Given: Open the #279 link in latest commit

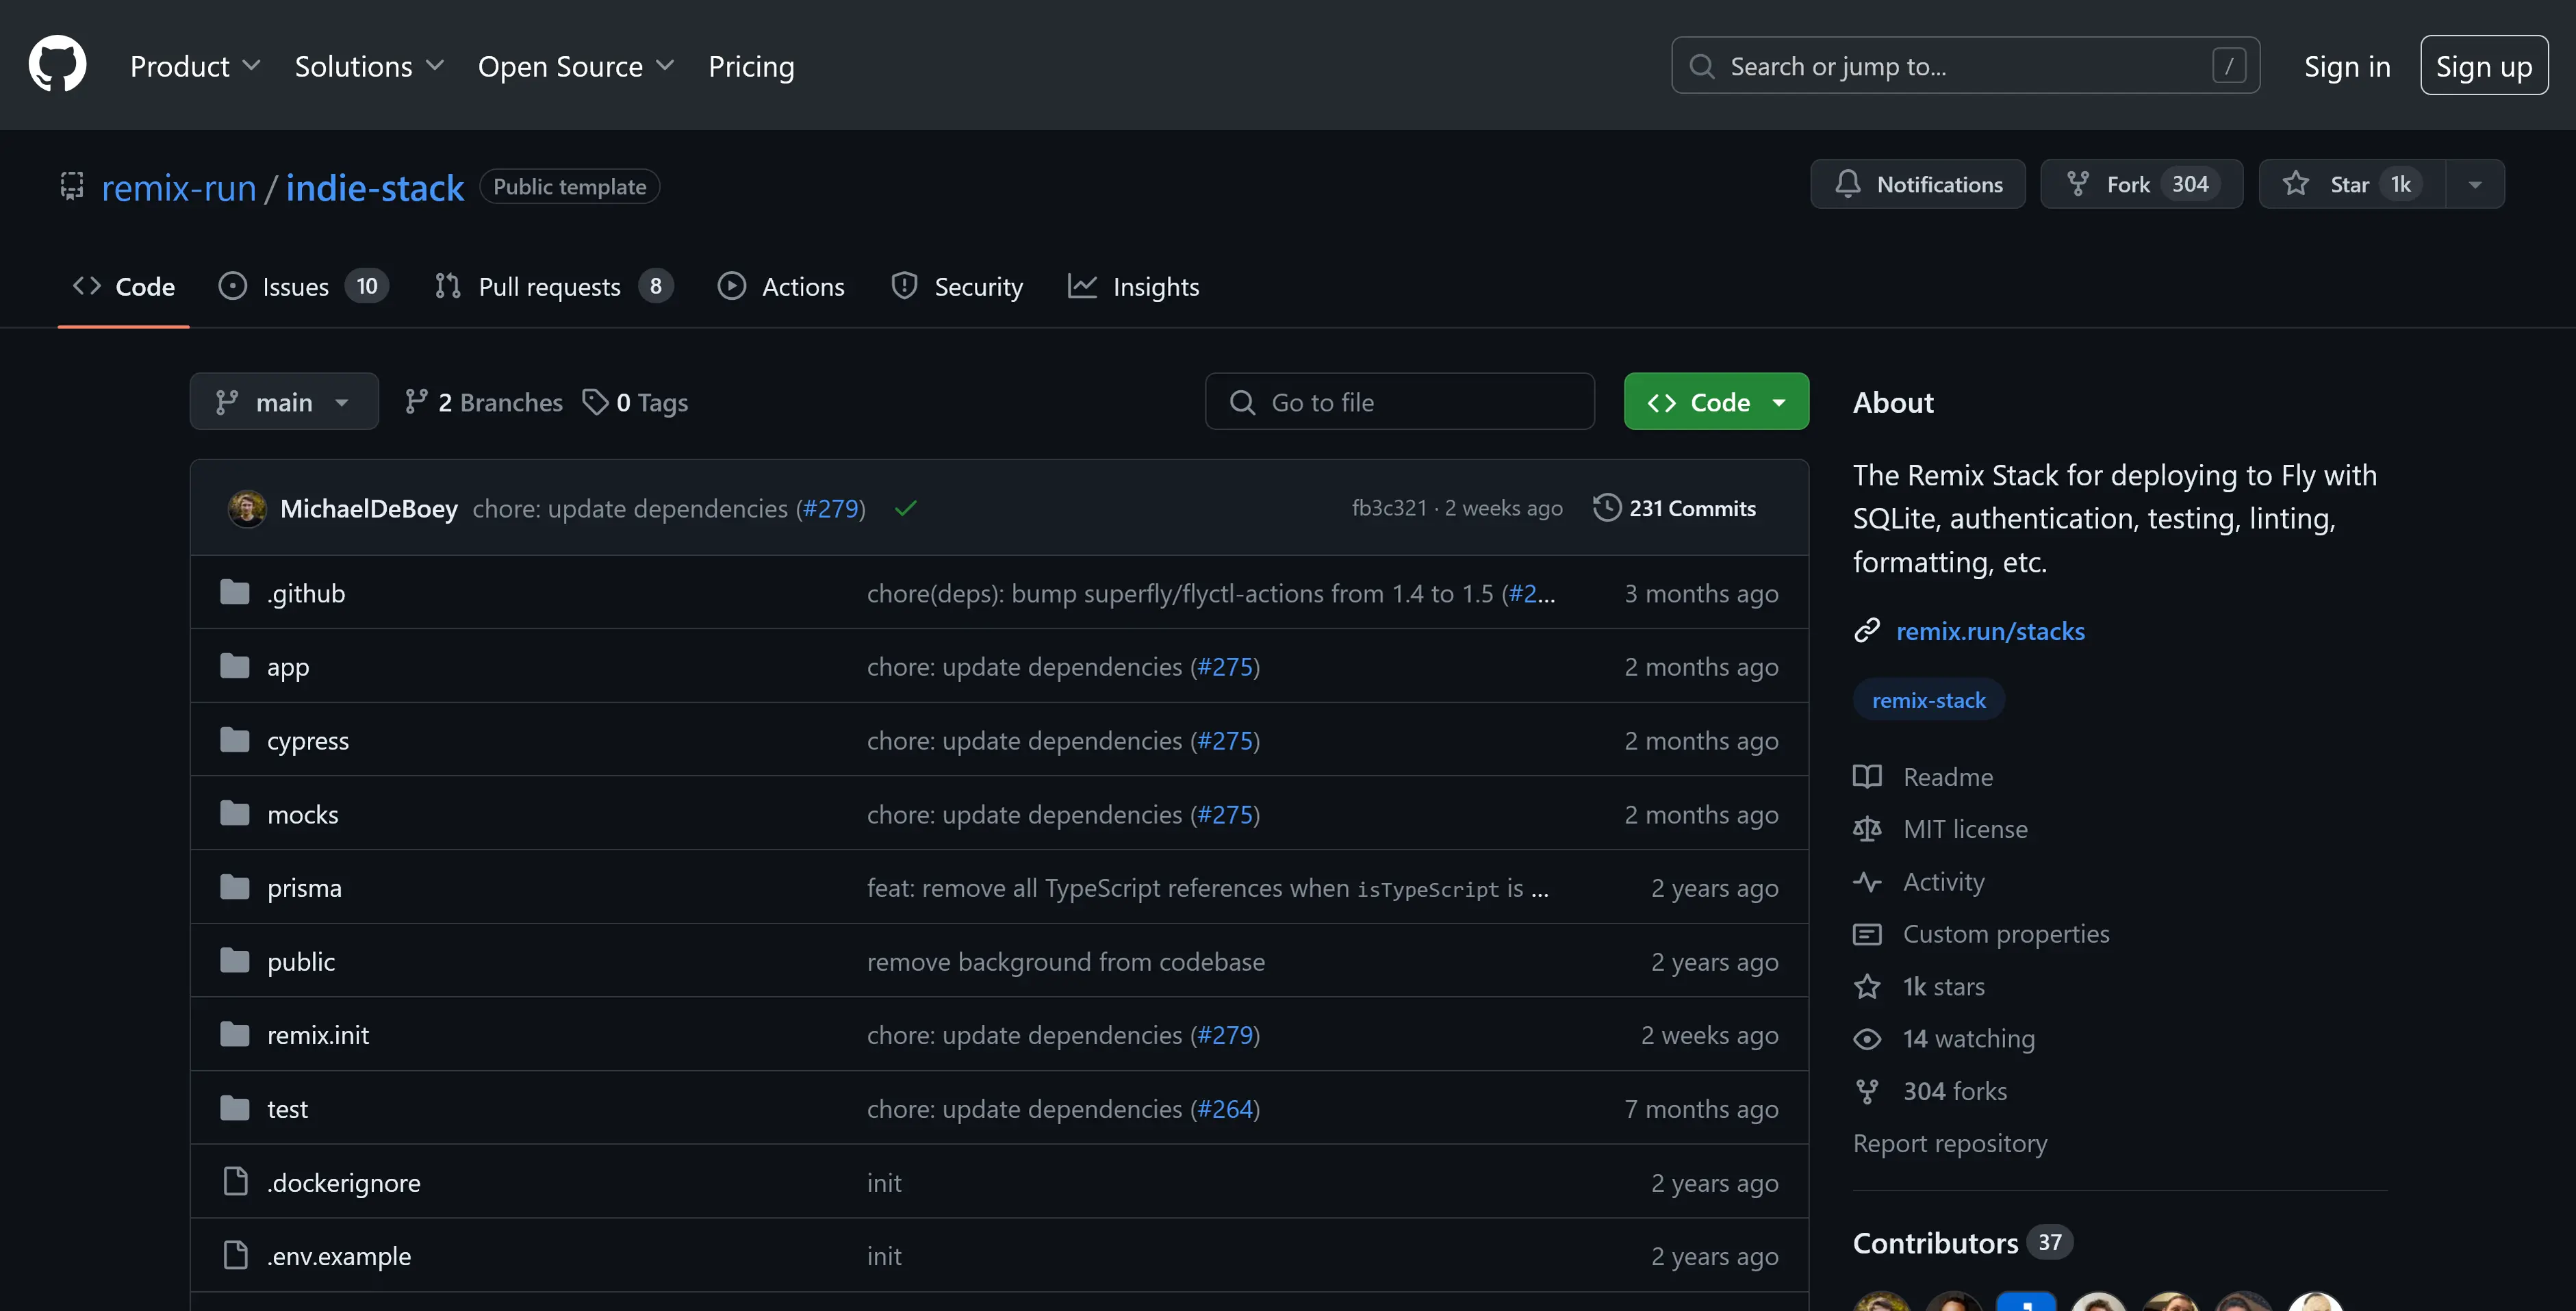Looking at the screenshot, I should pos(831,508).
